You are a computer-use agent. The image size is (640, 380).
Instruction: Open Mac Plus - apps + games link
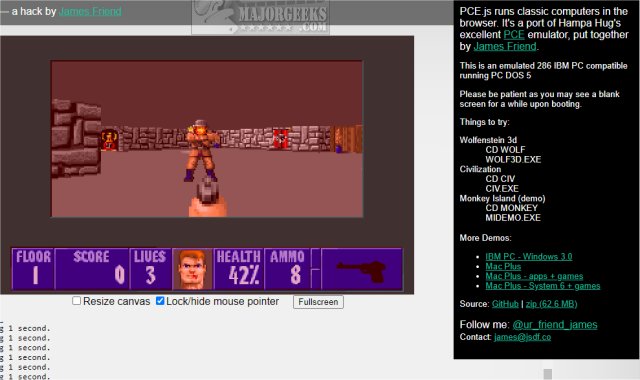coord(534,276)
